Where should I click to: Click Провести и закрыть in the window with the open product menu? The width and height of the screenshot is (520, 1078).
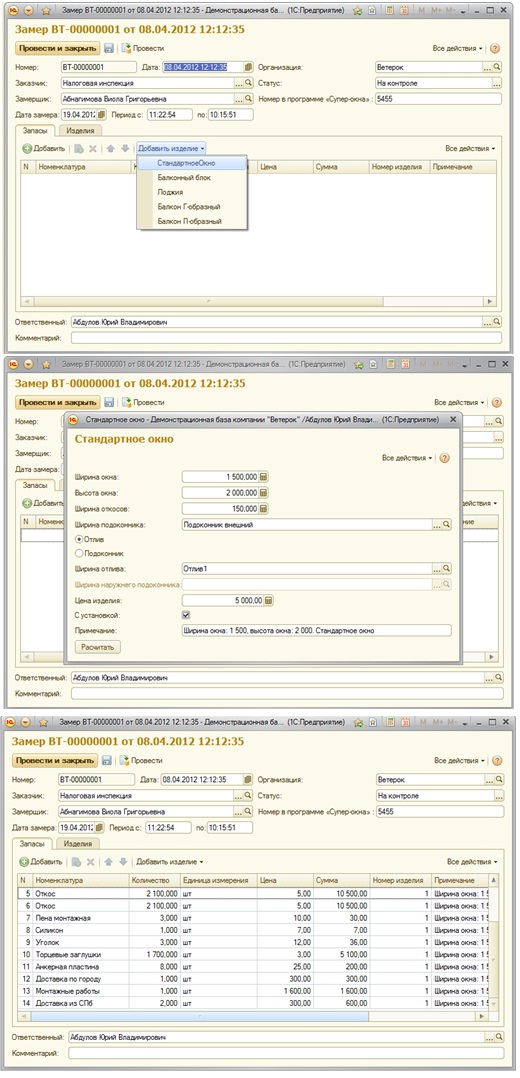(x=58, y=48)
